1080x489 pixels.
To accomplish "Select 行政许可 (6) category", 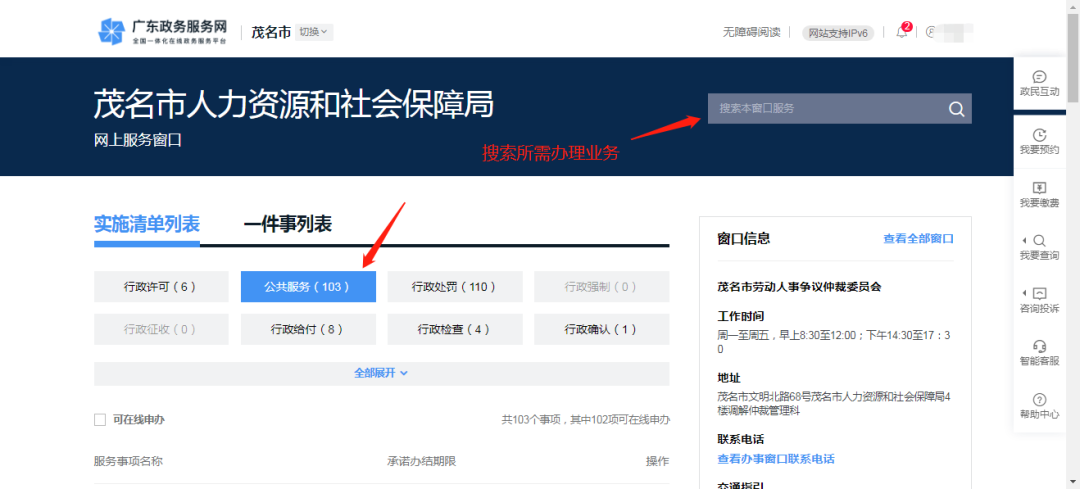I will pyautogui.click(x=161, y=287).
